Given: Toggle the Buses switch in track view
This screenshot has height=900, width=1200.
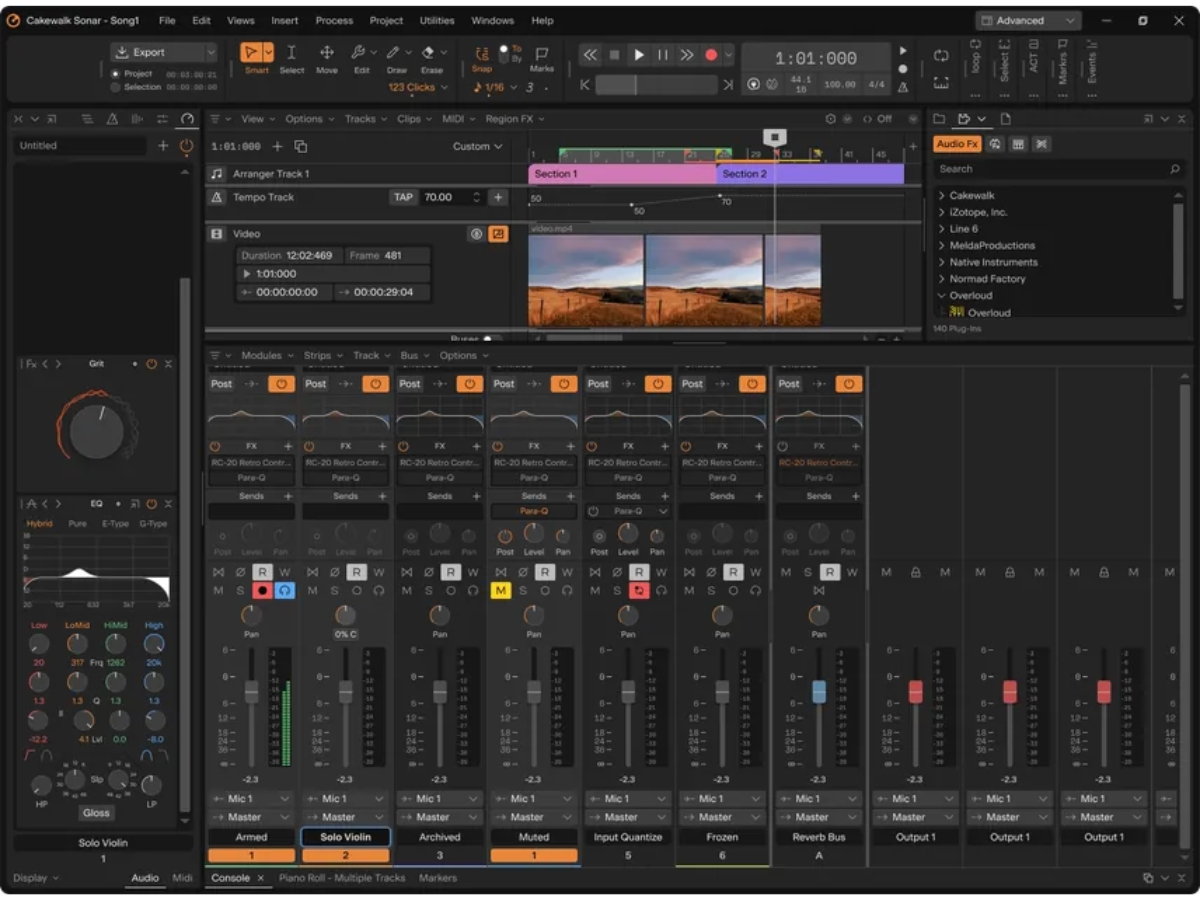Looking at the screenshot, I should [492, 339].
